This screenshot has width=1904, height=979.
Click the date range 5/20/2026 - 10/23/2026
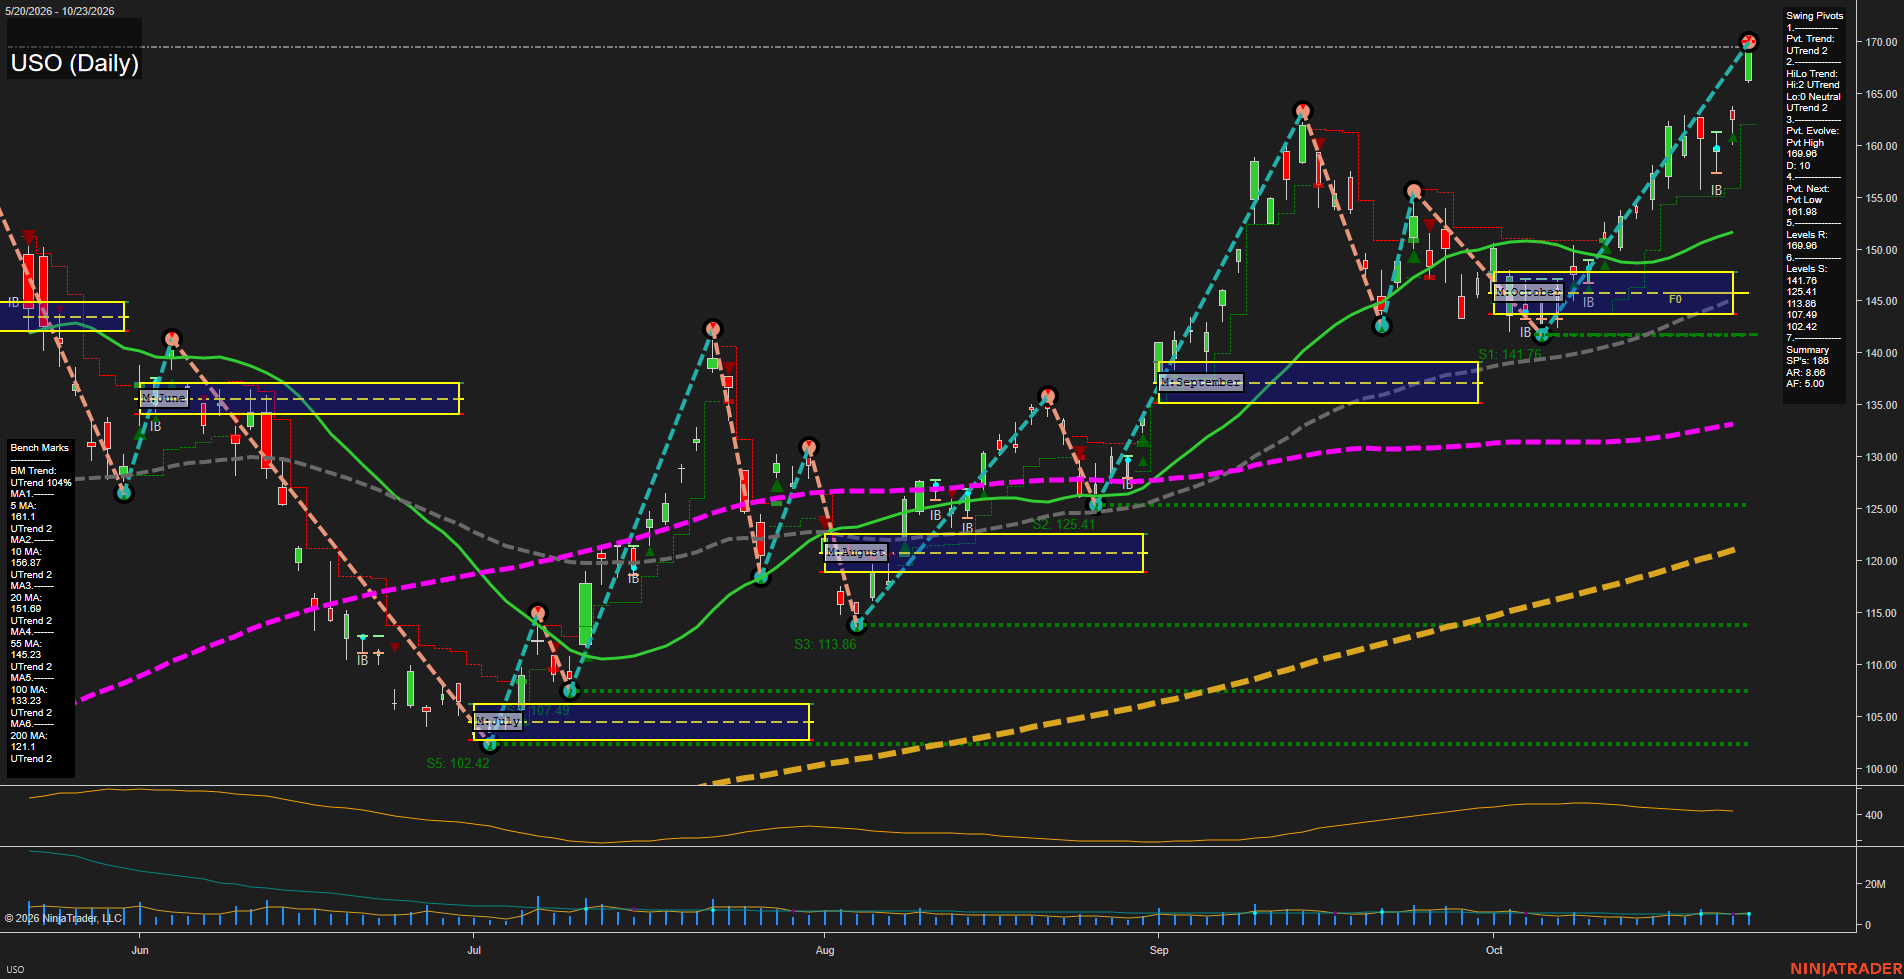(60, 11)
